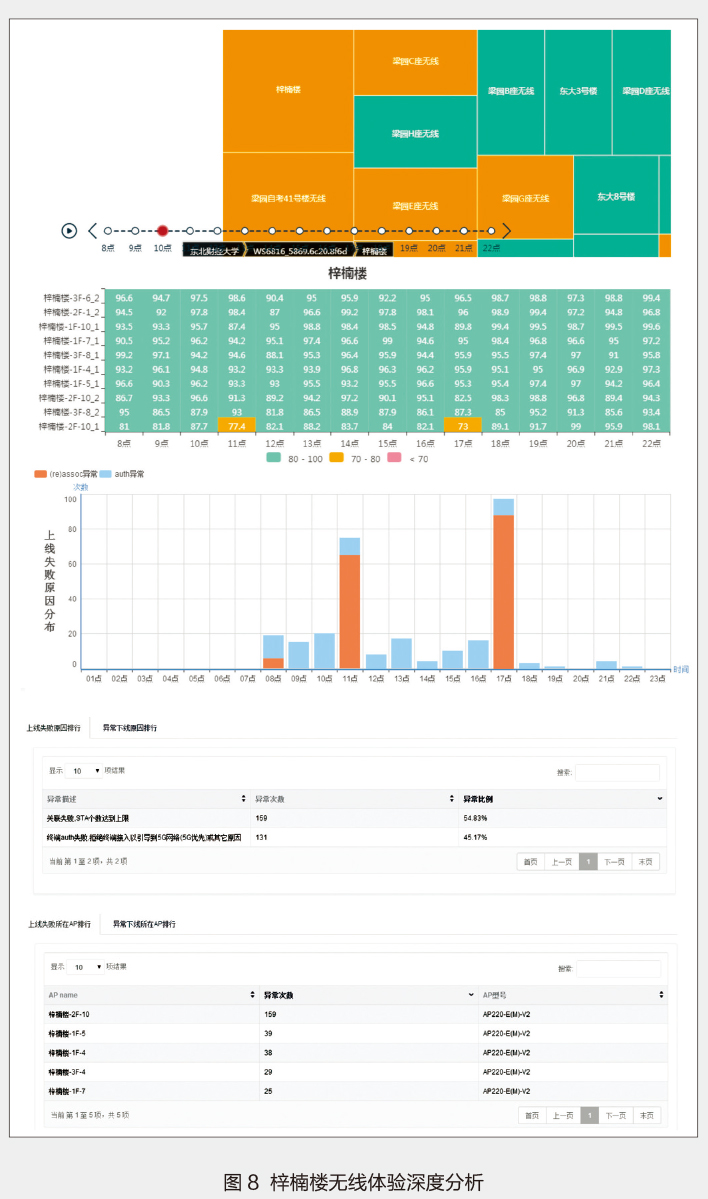Open the 东大8号楼 treemap block
This screenshot has height=1199, width=708.
(x=615, y=197)
